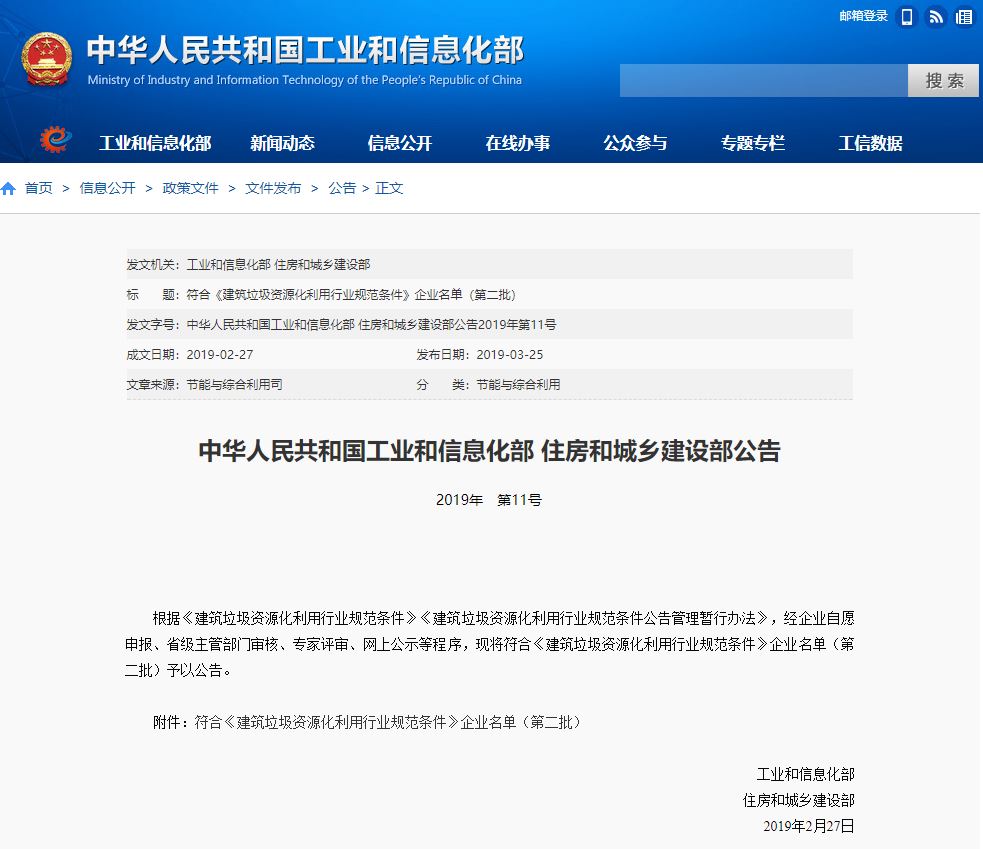Open 公众参与 navigation menu

(x=635, y=143)
